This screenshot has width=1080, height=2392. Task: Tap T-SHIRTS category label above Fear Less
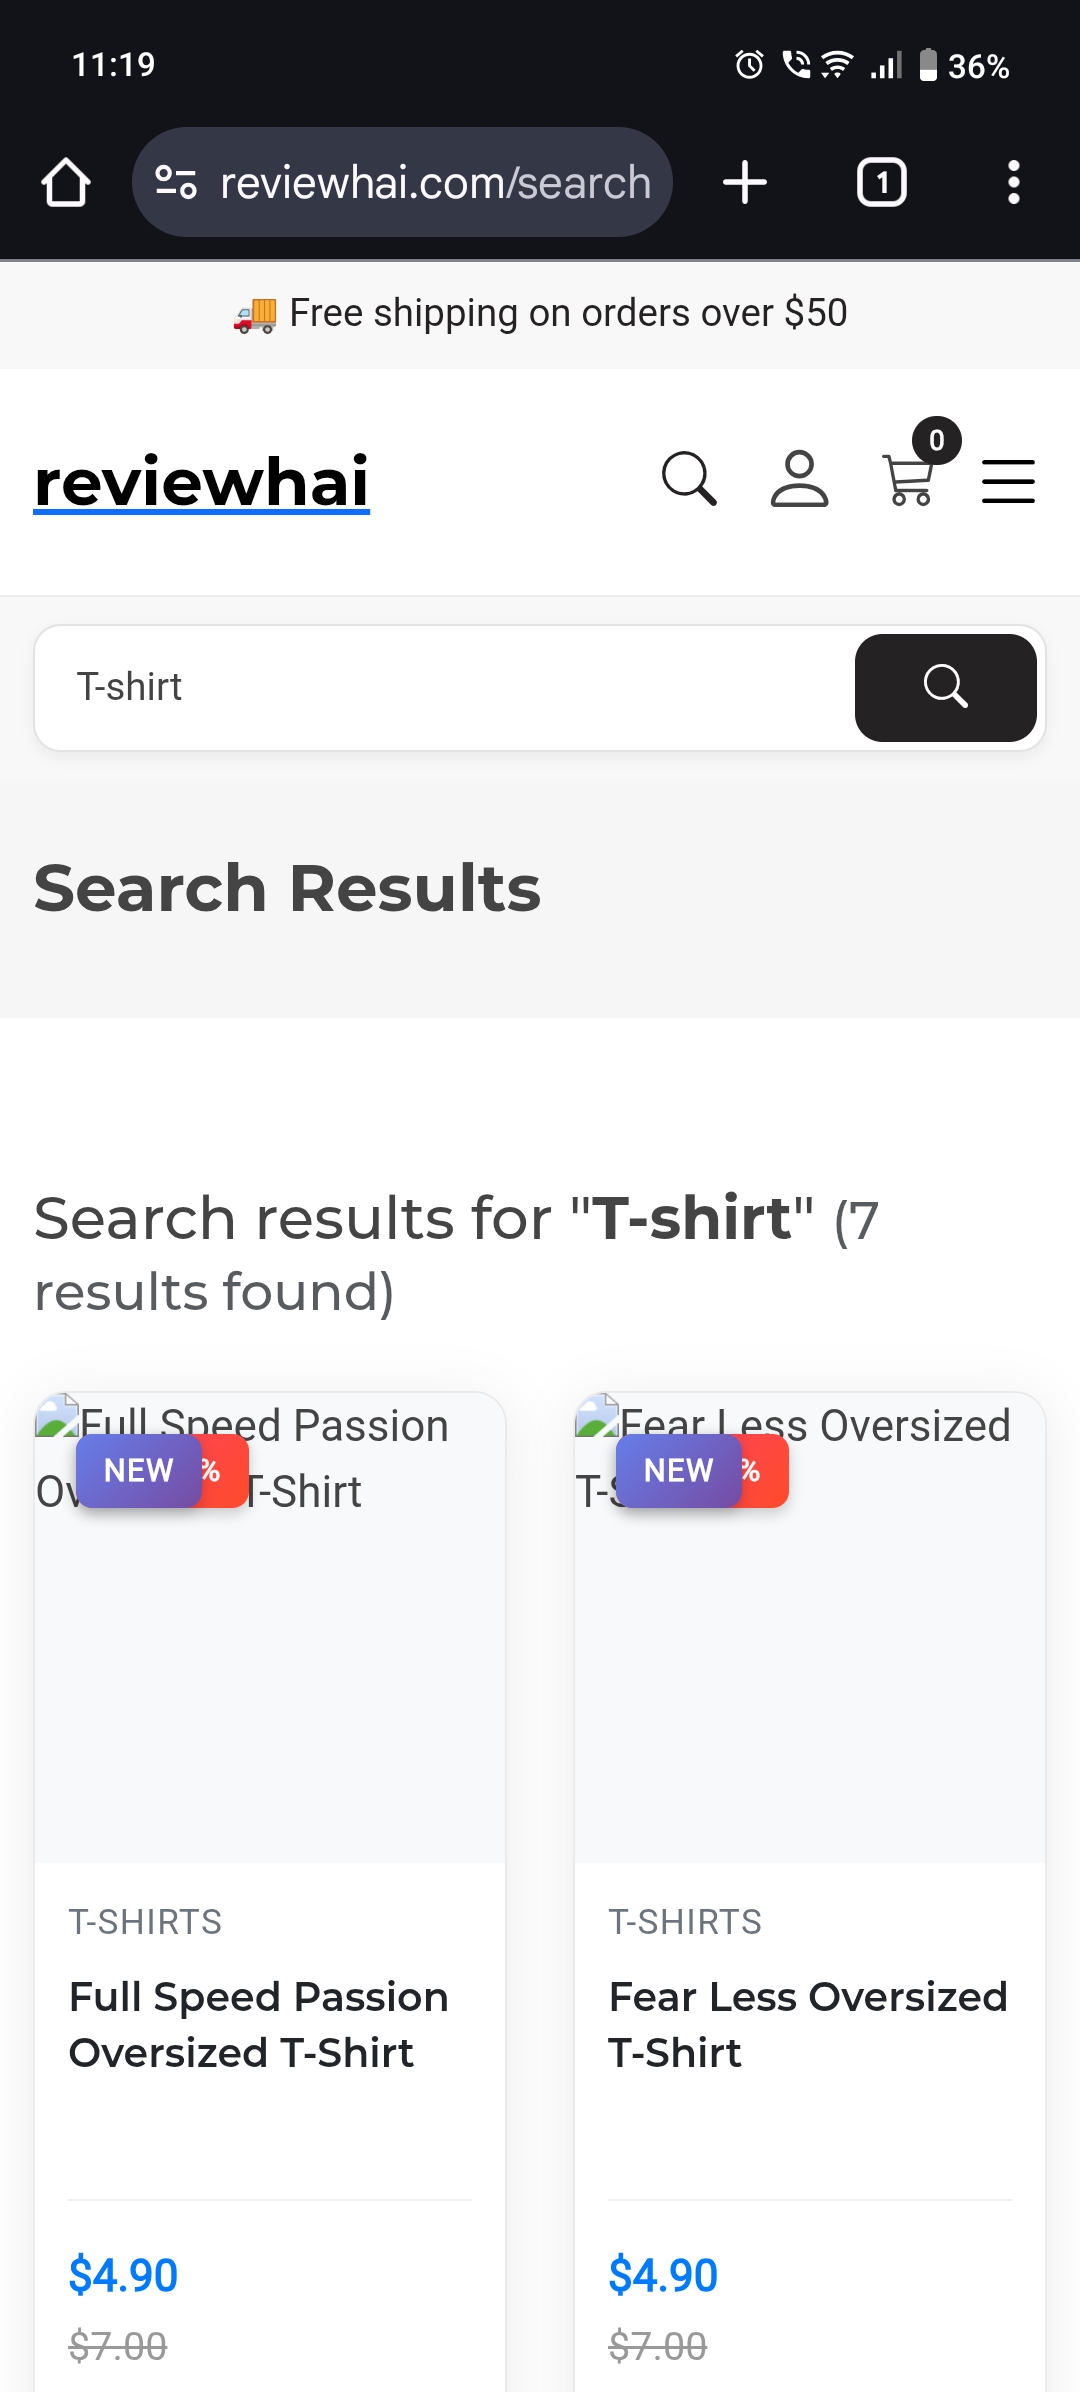[685, 1922]
